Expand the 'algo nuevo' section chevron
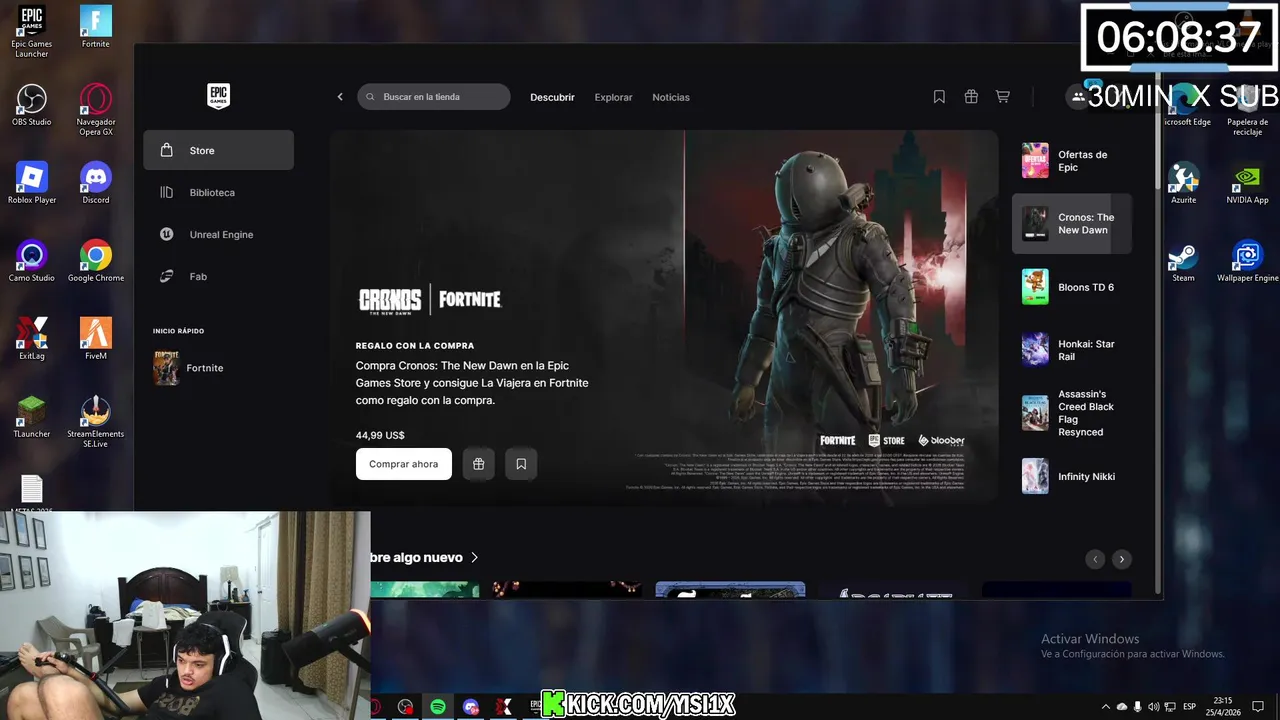 click(x=475, y=558)
